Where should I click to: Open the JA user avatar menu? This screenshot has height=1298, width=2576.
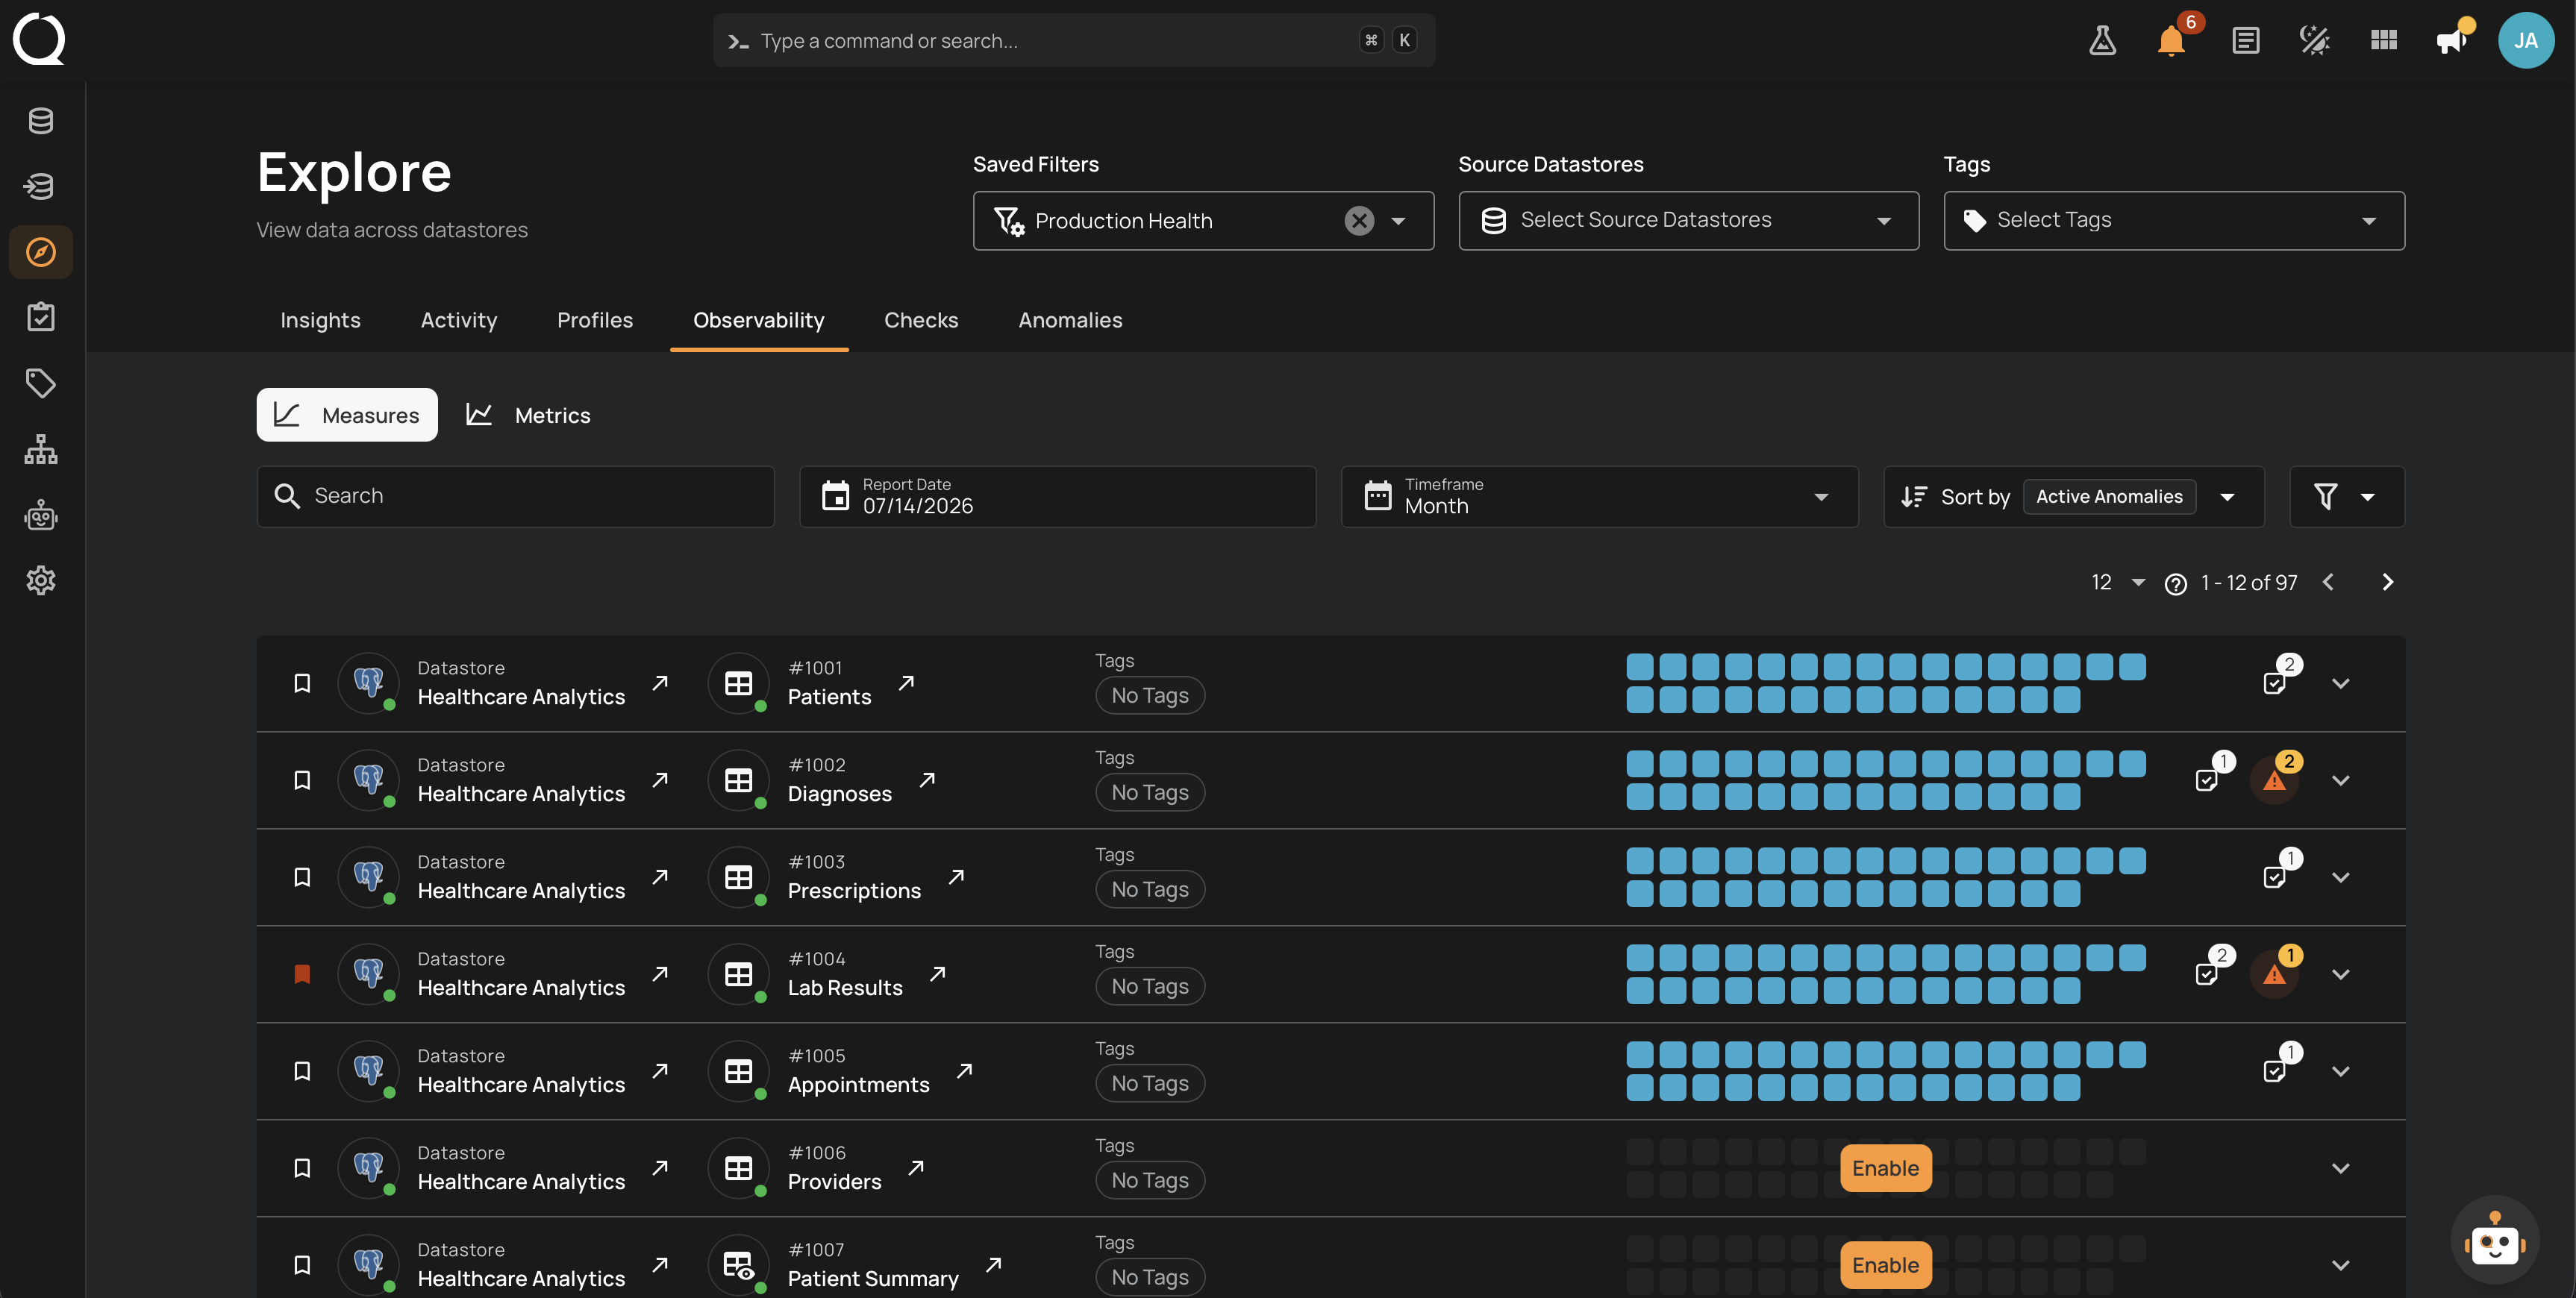tap(2525, 40)
